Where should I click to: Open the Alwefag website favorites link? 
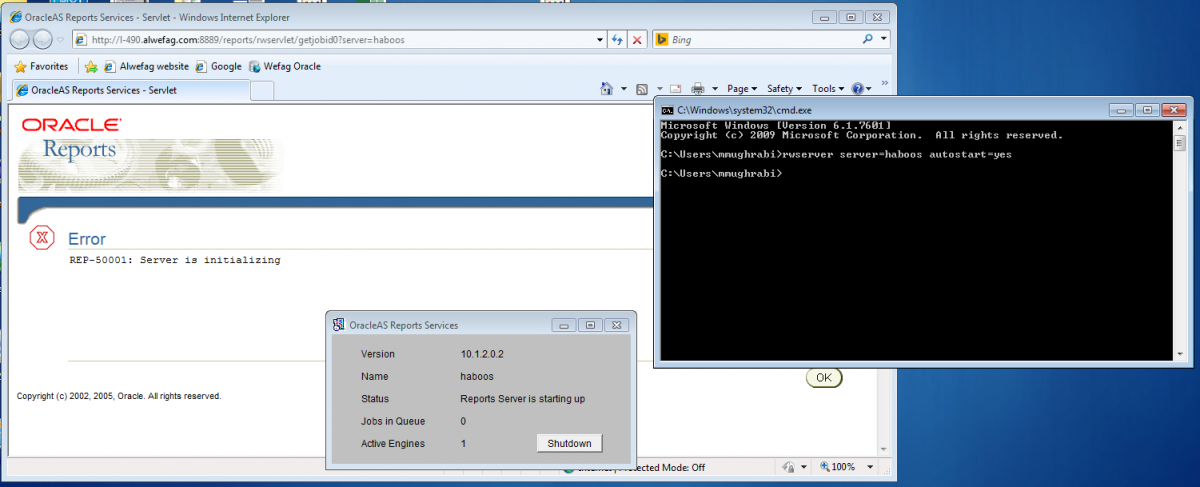click(147, 67)
